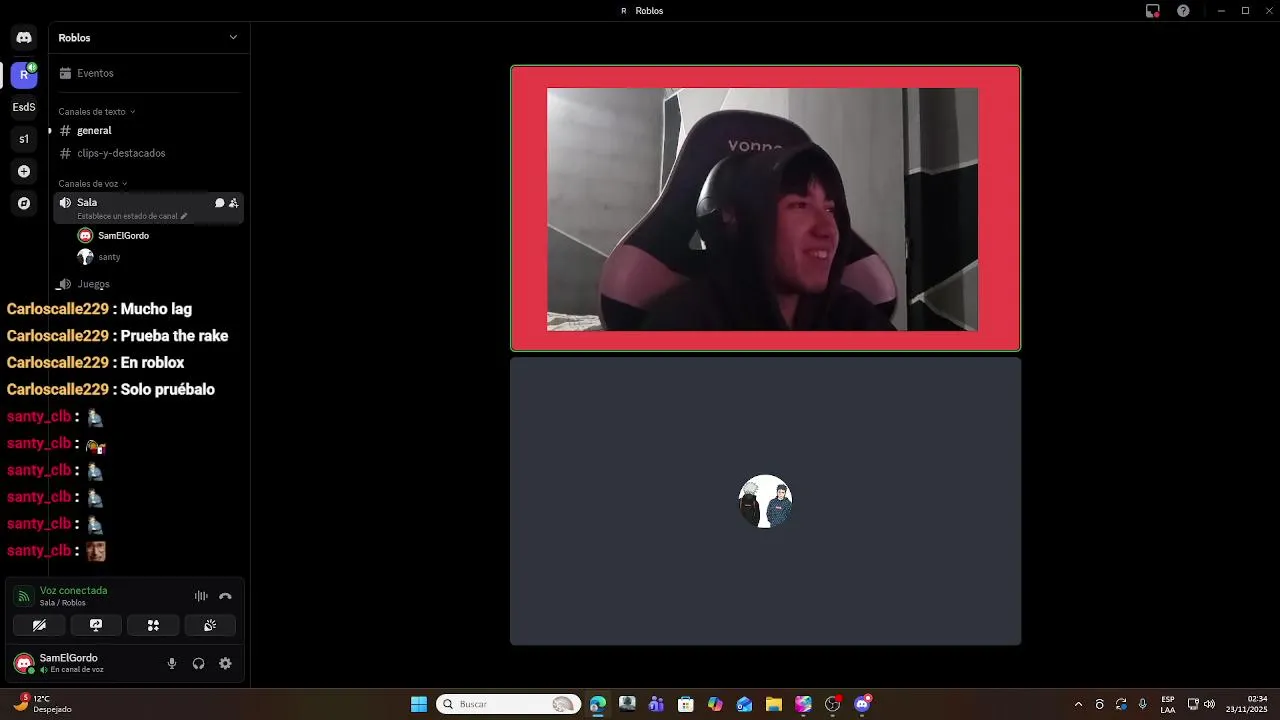Toggle noise suppression waveform icon
Viewport: 1280px width, 720px height.
(201, 596)
